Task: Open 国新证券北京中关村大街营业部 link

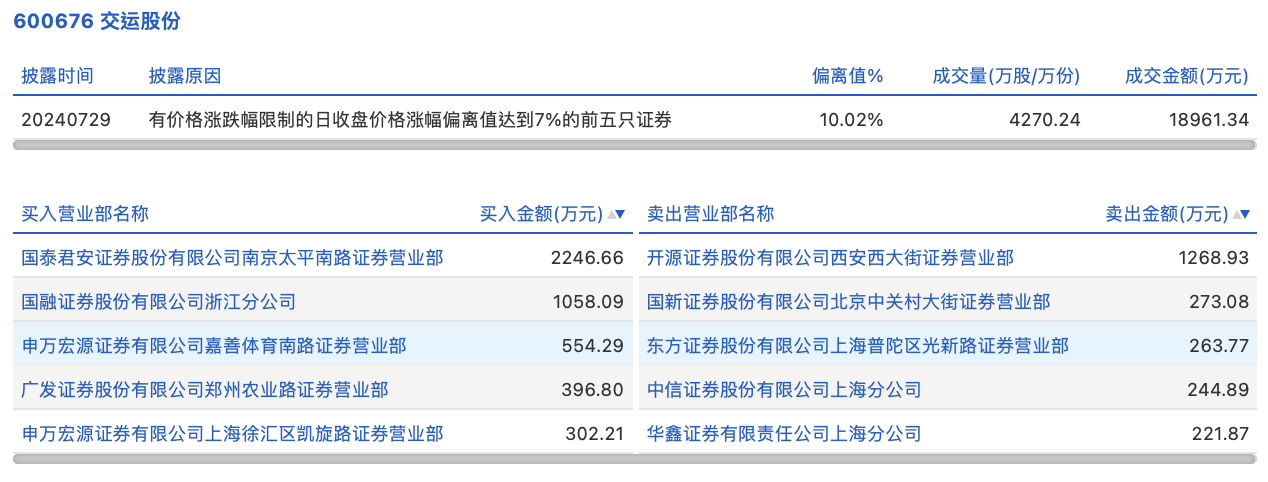Action: click(x=848, y=301)
